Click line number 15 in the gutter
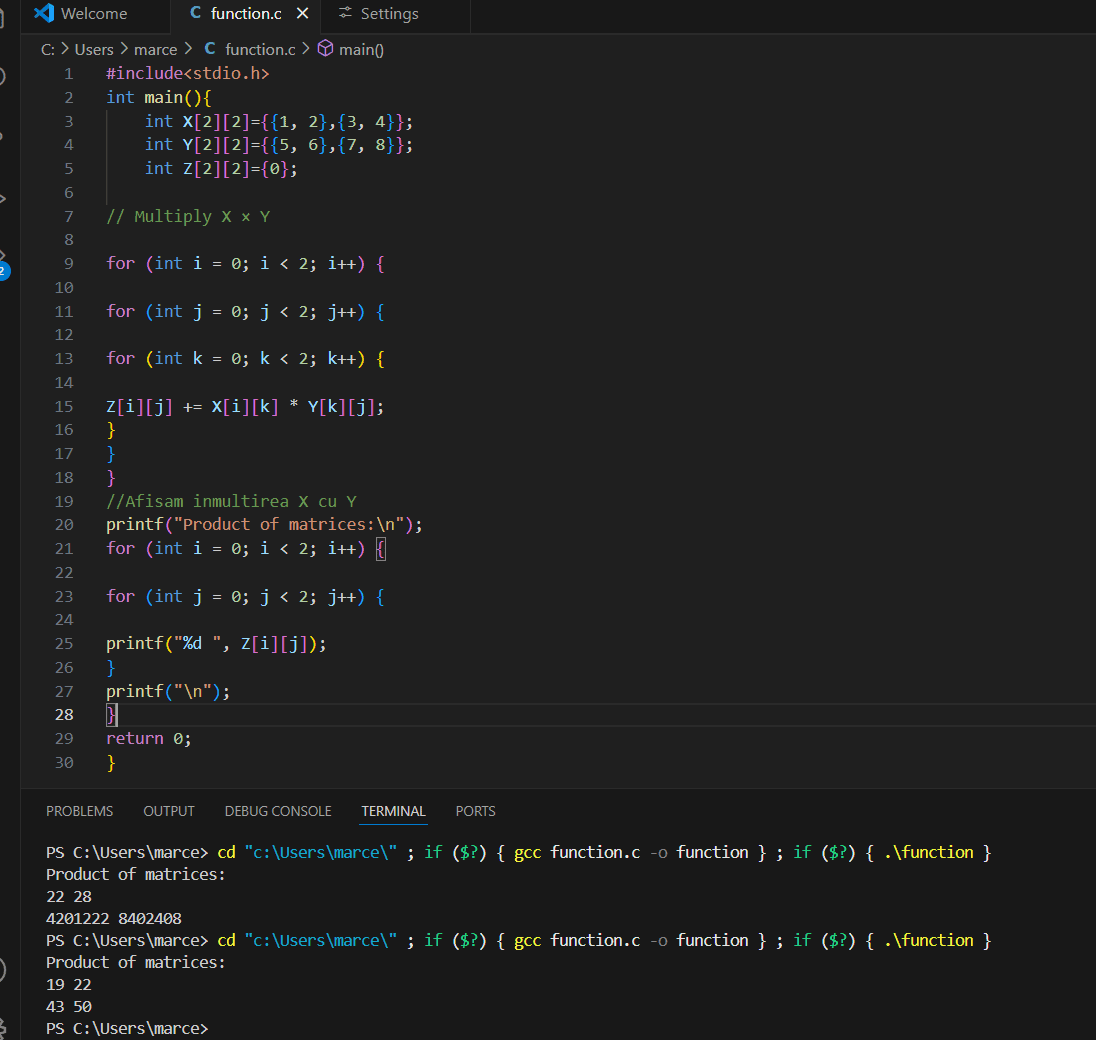Screen dimensions: 1096x1040 coord(64,406)
